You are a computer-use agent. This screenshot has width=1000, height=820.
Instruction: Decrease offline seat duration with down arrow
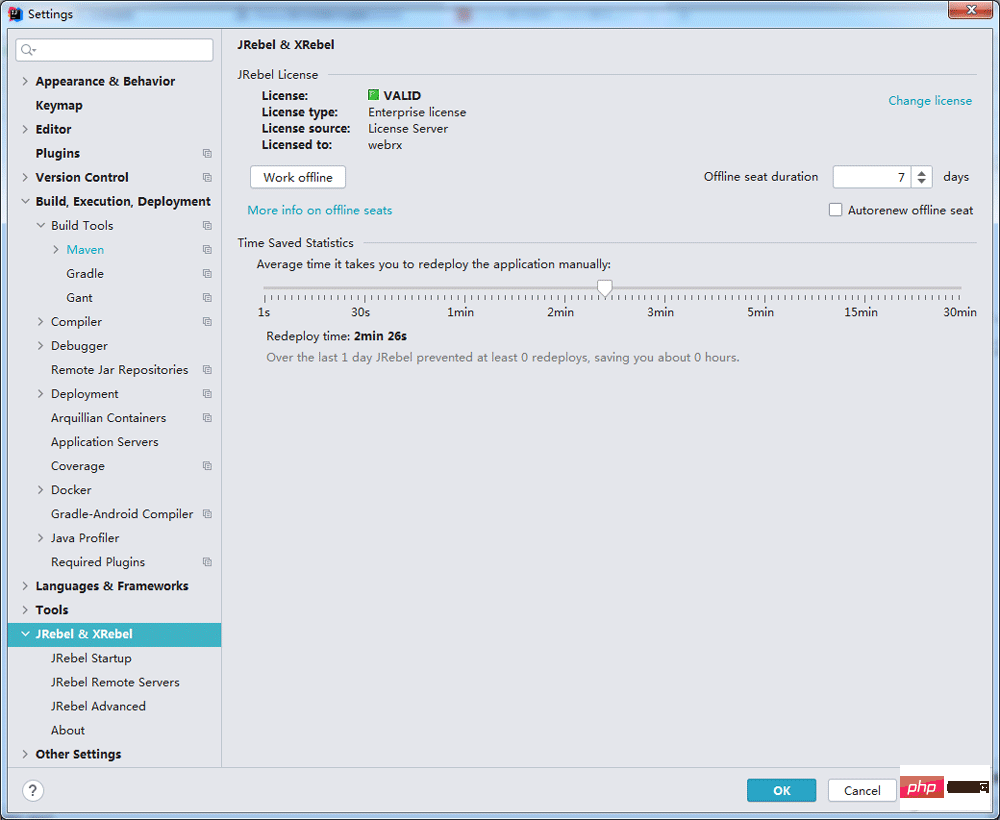pyautogui.click(x=922, y=182)
